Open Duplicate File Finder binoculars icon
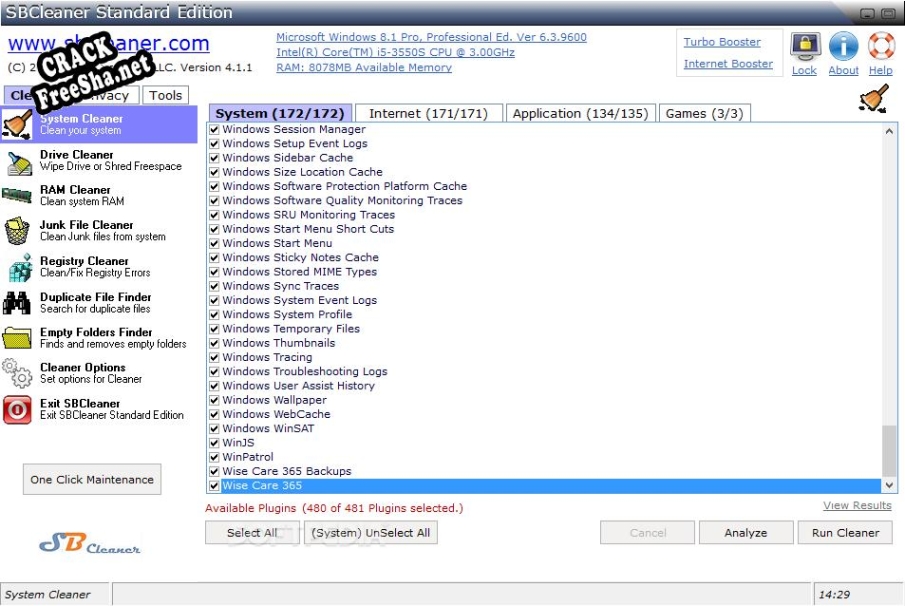905x606 pixels. [17, 303]
